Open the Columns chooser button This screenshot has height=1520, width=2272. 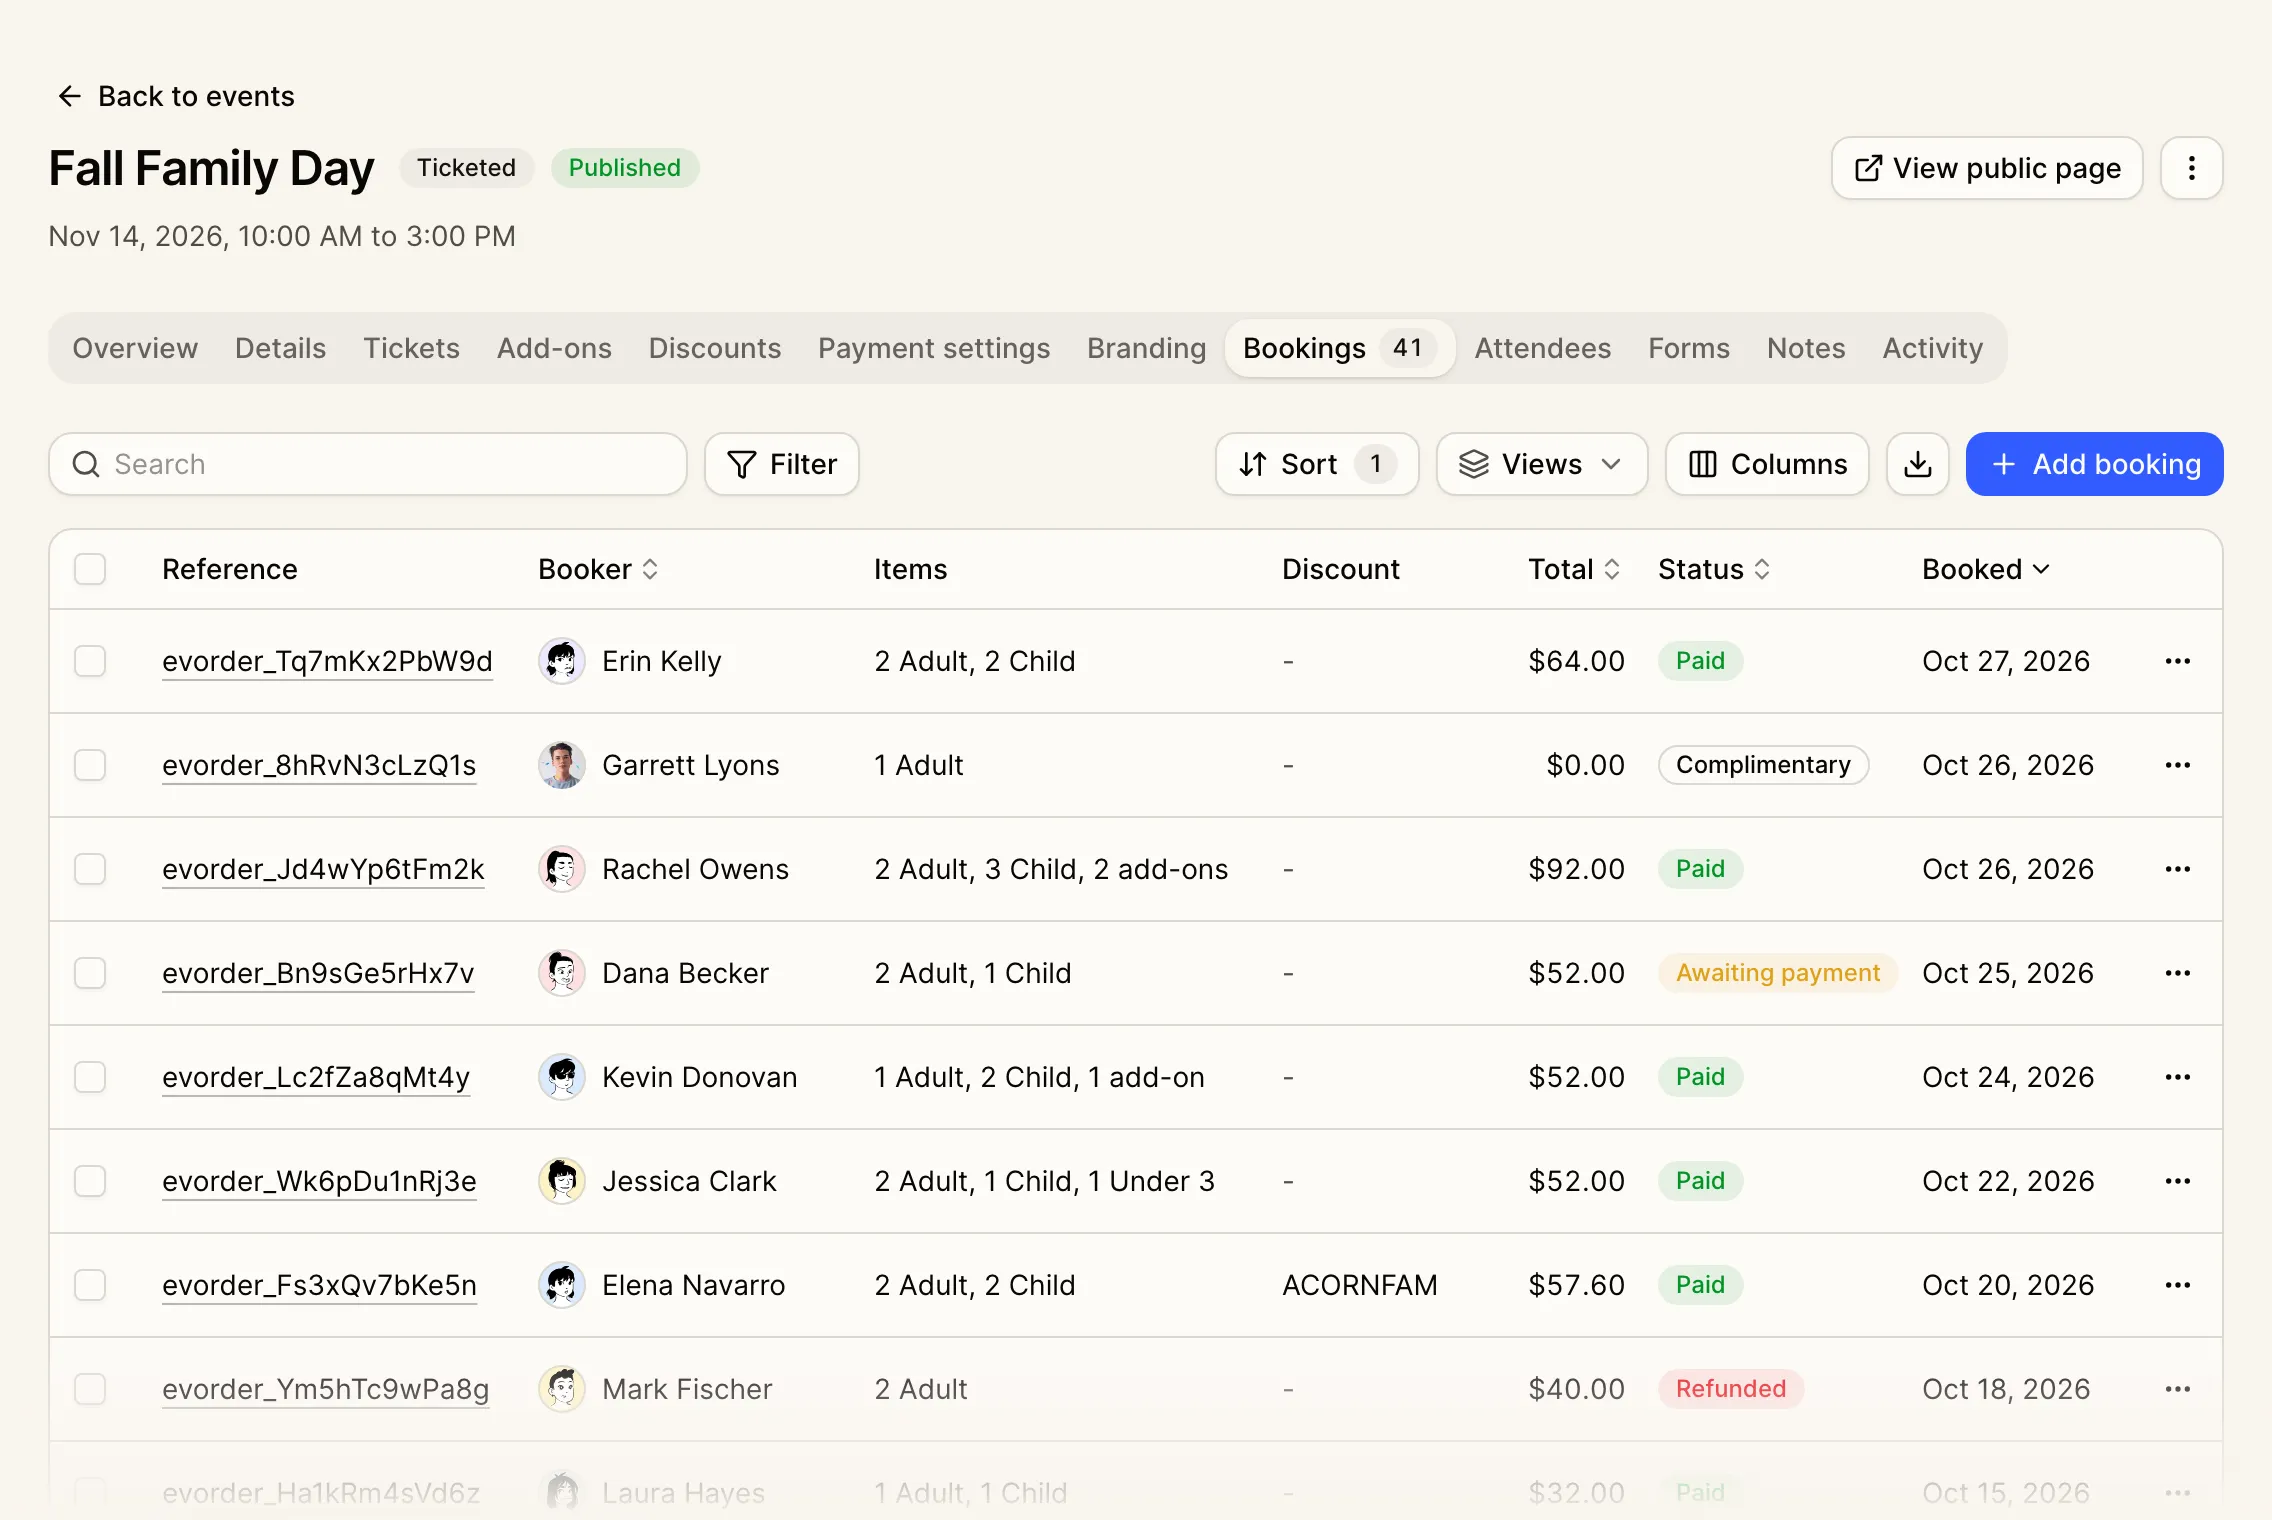(1766, 464)
